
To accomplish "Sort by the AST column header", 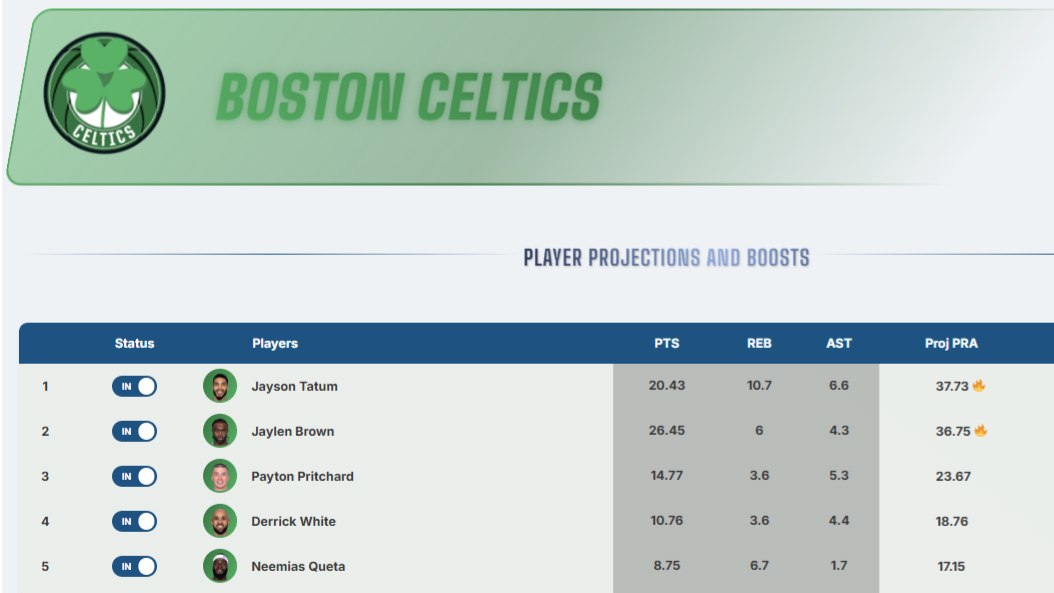I will point(839,343).
